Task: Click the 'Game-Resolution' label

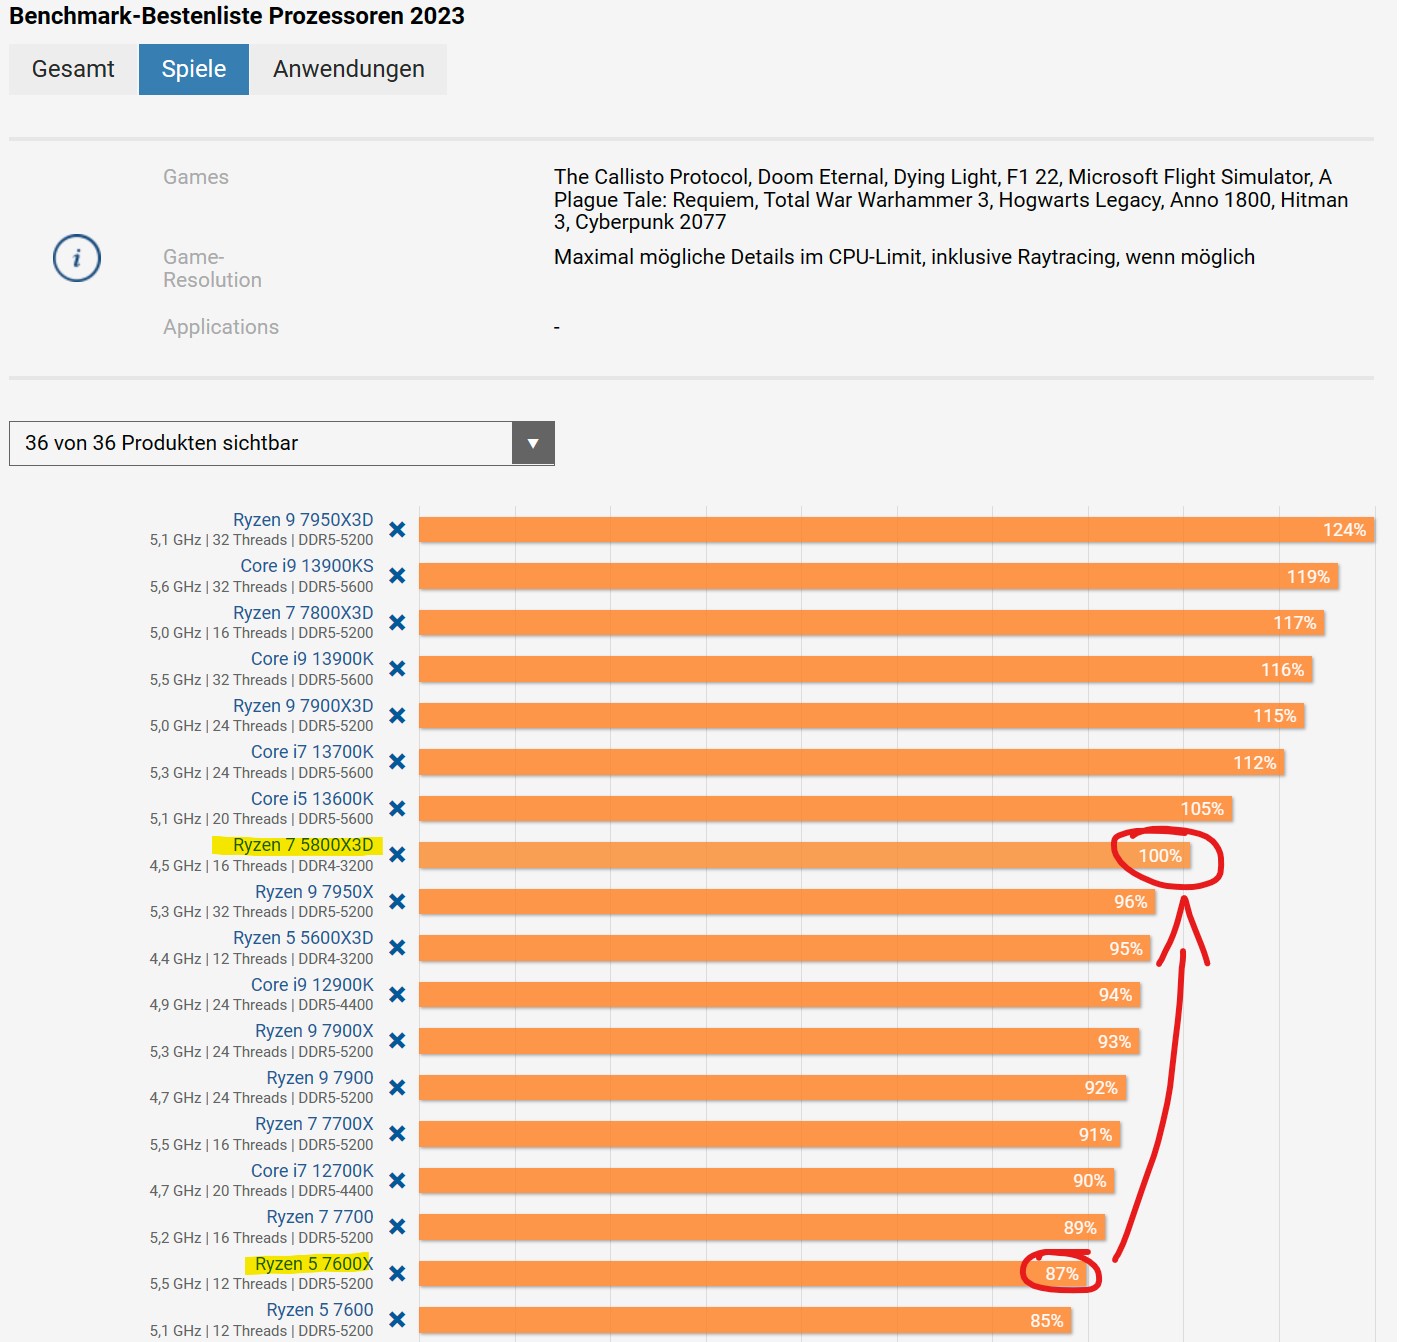Action: pyautogui.click(x=213, y=268)
